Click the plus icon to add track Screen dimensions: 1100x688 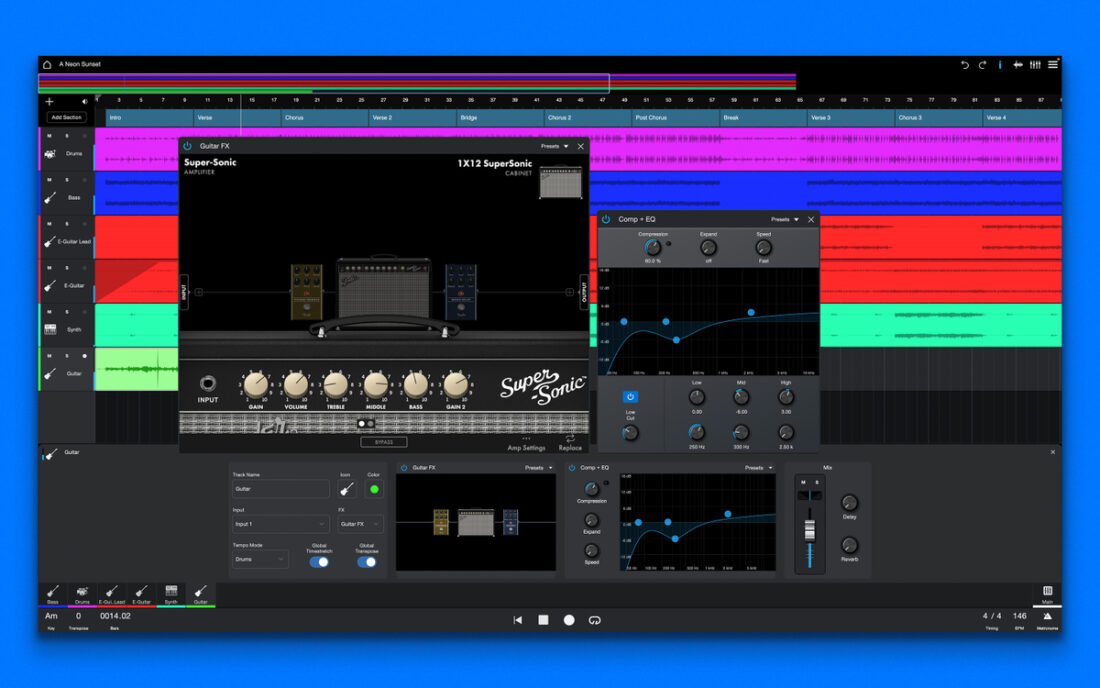pos(50,101)
